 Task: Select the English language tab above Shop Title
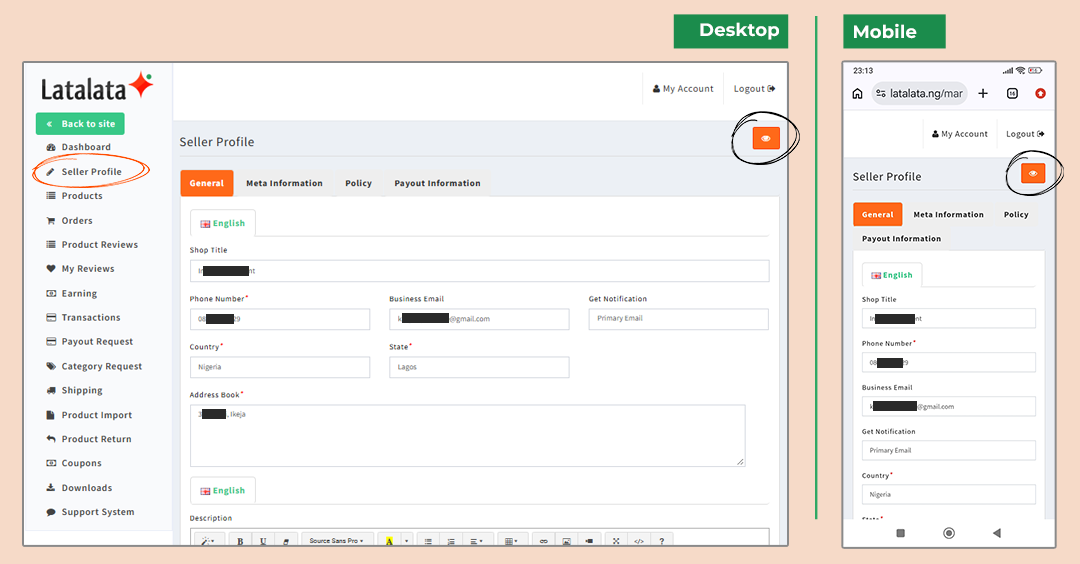tap(222, 223)
